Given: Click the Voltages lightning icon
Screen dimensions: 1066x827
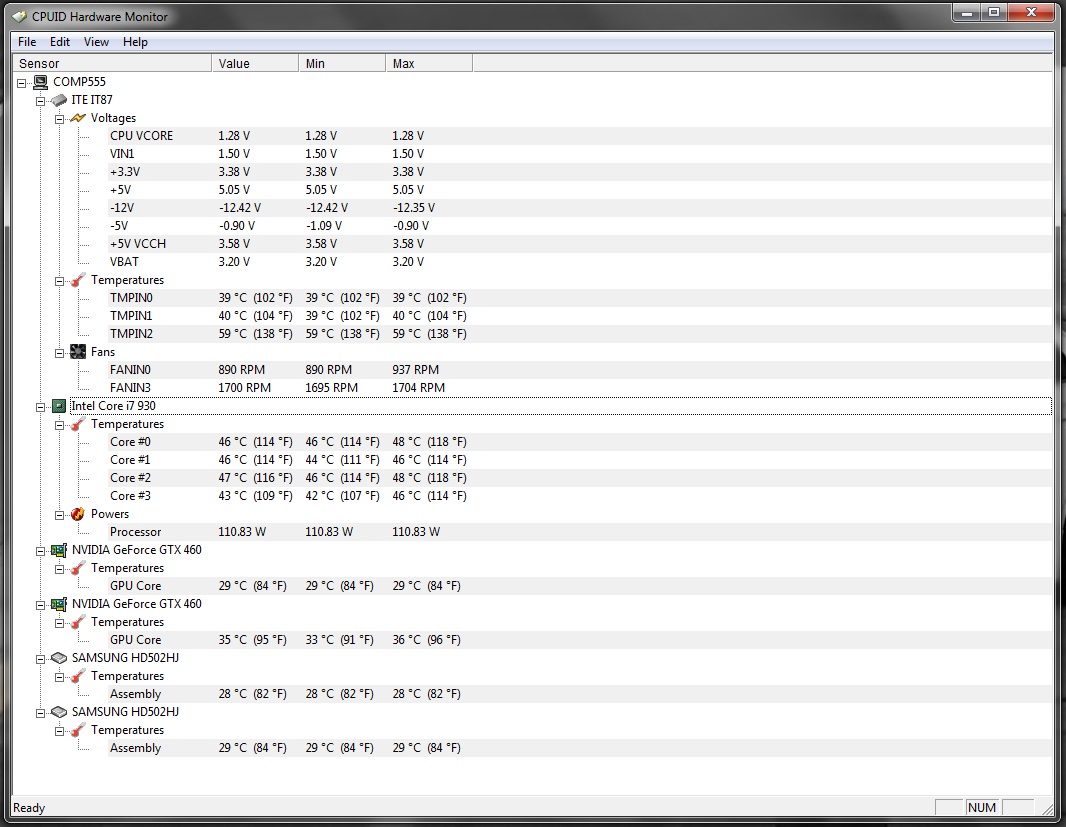Looking at the screenshot, I should pos(78,118).
